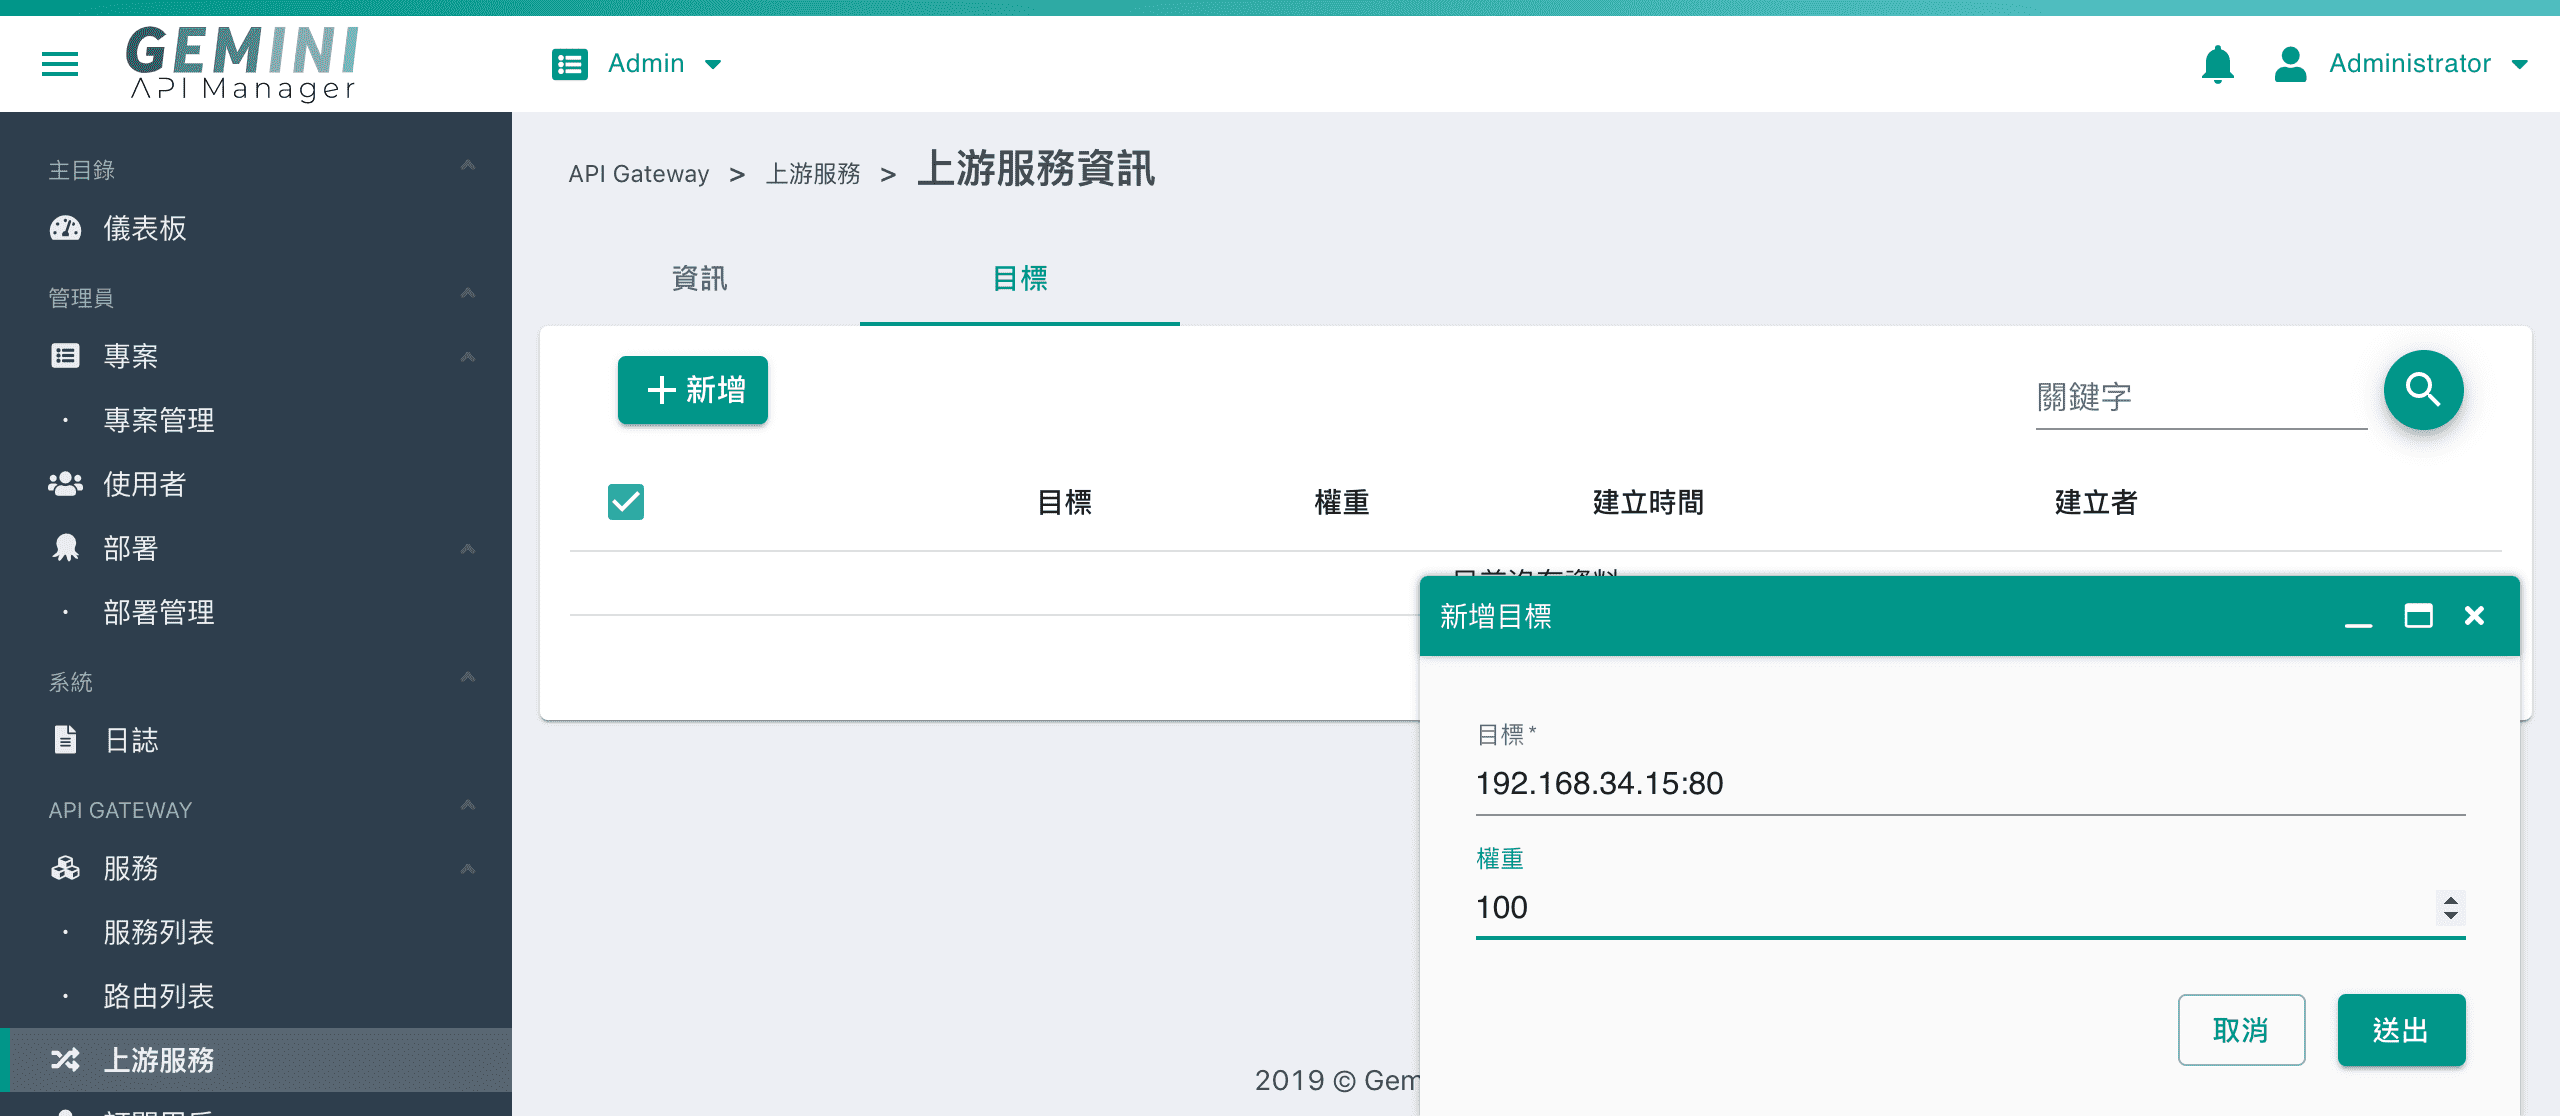Click the Administrator username label
The image size is (2560, 1116).
[2410, 64]
